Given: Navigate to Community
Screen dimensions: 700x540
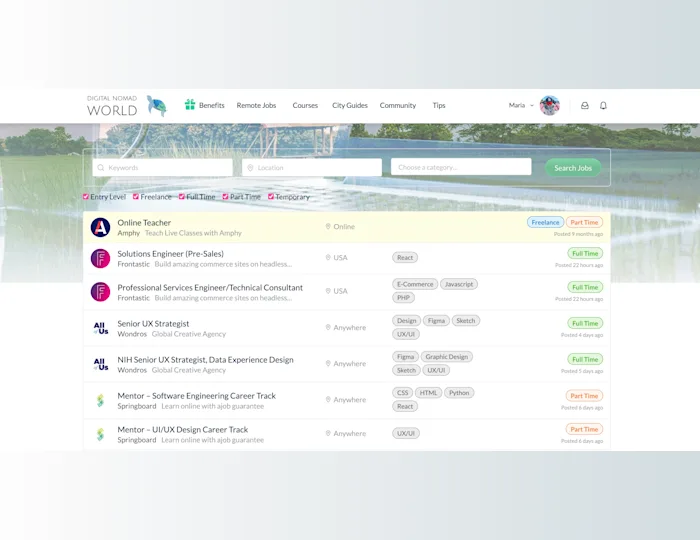Looking at the screenshot, I should point(398,105).
